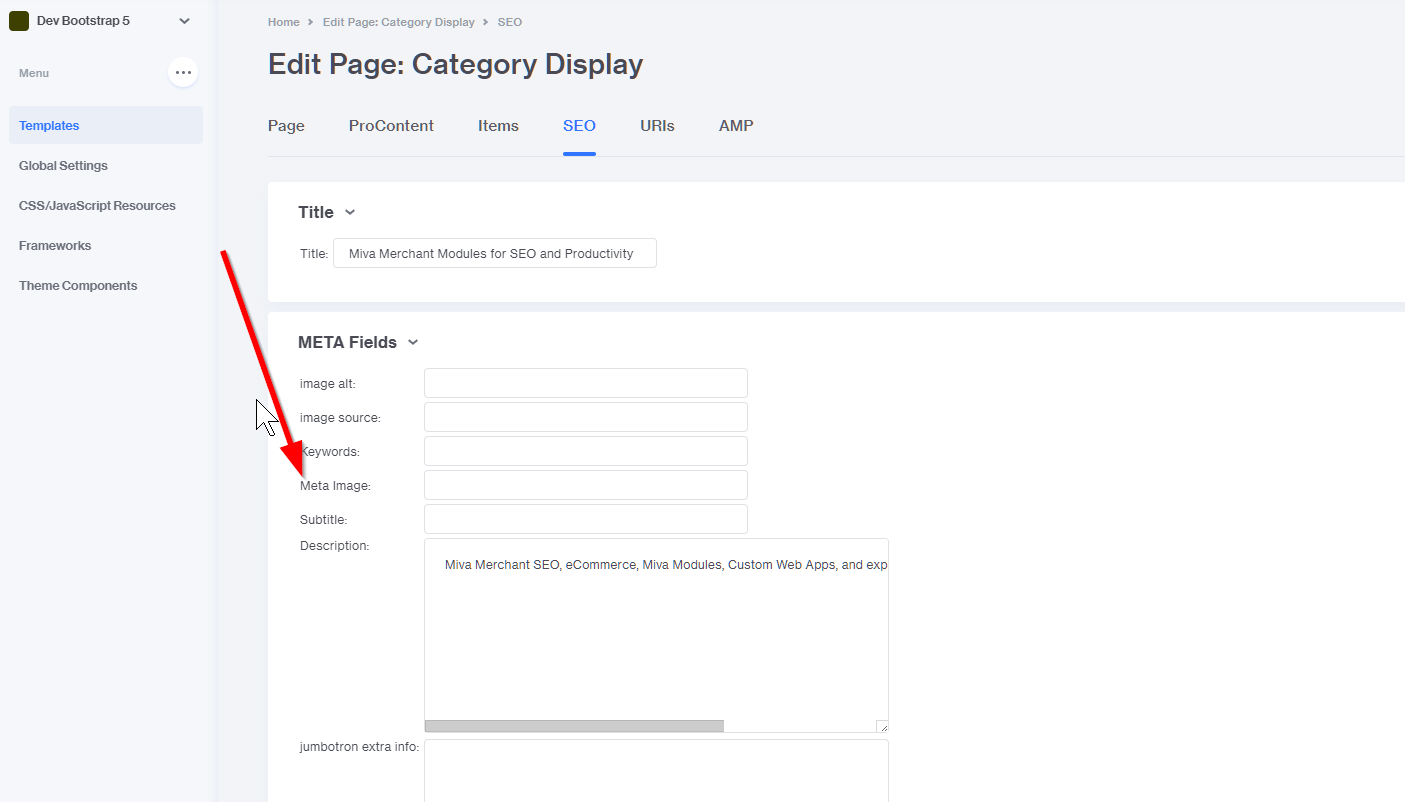Click the Dev Bootstrap 5 store icon
This screenshot has width=1405, height=802.
coord(19,21)
